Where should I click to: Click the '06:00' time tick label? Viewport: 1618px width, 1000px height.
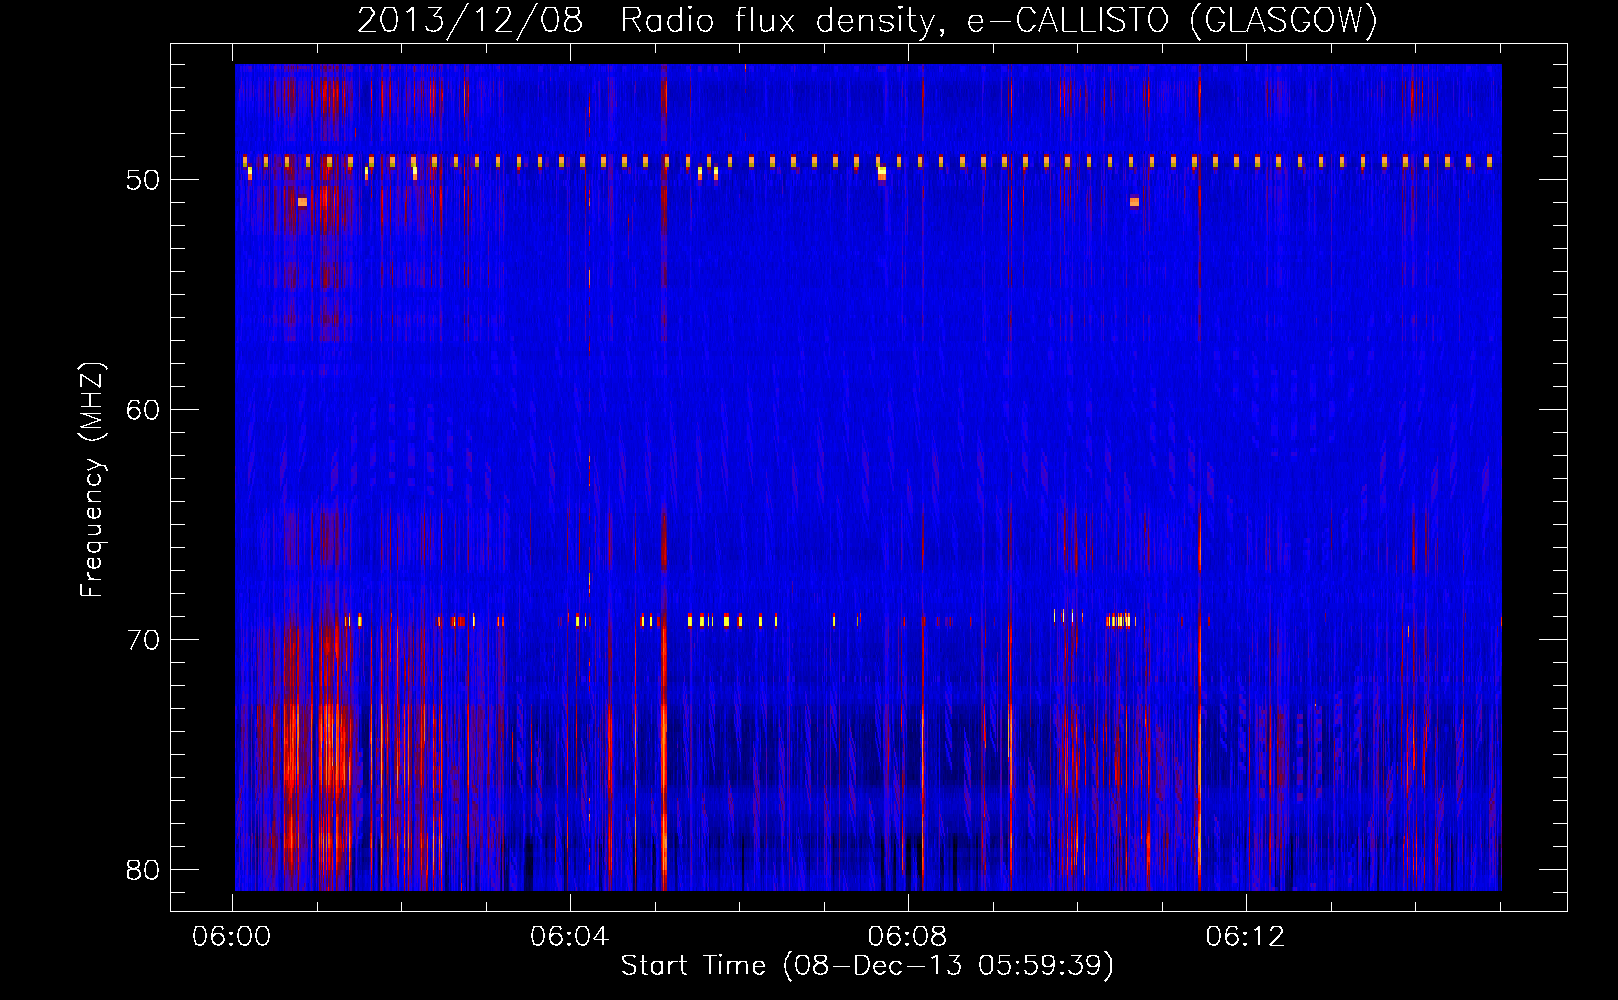(232, 937)
